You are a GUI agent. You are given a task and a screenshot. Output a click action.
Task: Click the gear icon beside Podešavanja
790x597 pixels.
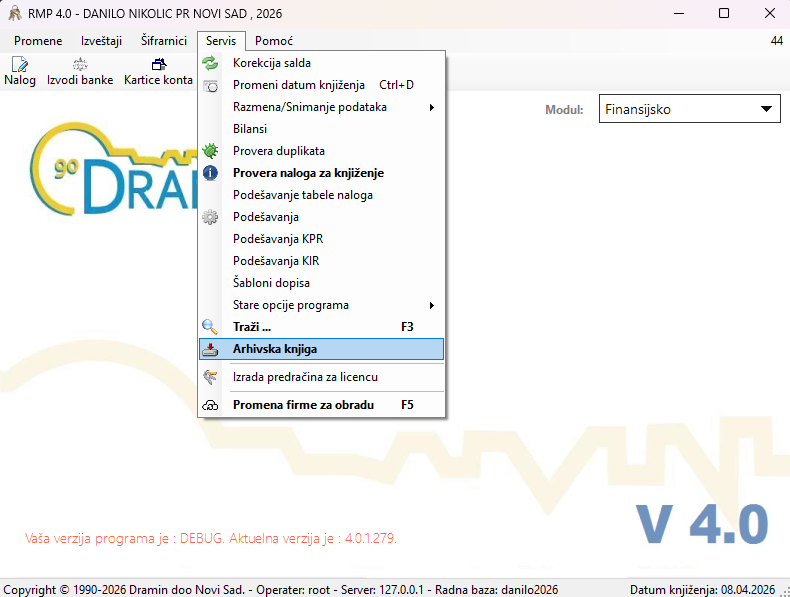coord(210,217)
